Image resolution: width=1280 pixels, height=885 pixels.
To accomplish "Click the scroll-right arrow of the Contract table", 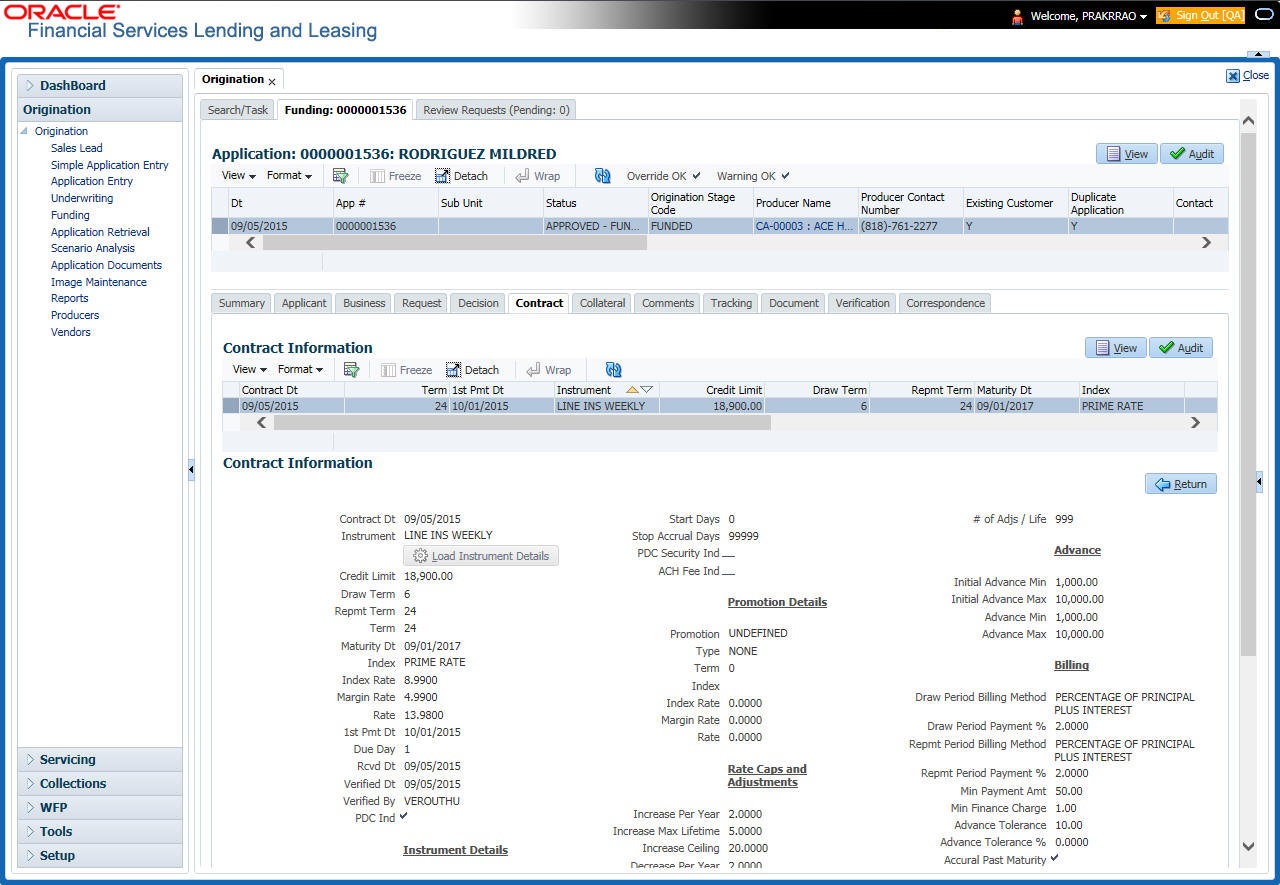I will point(1195,423).
